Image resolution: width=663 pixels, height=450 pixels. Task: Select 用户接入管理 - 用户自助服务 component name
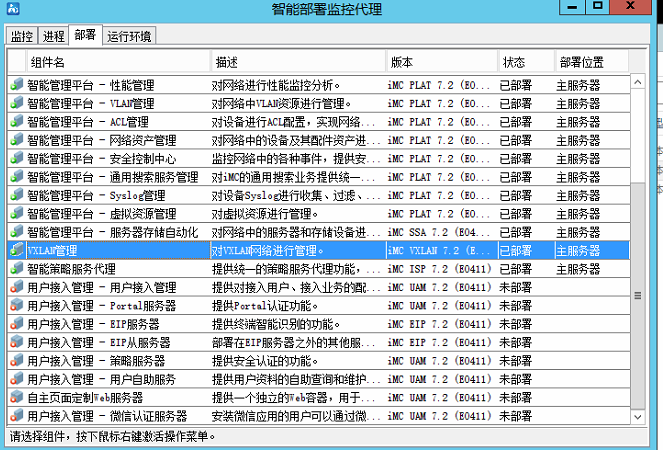pyautogui.click(x=102, y=380)
